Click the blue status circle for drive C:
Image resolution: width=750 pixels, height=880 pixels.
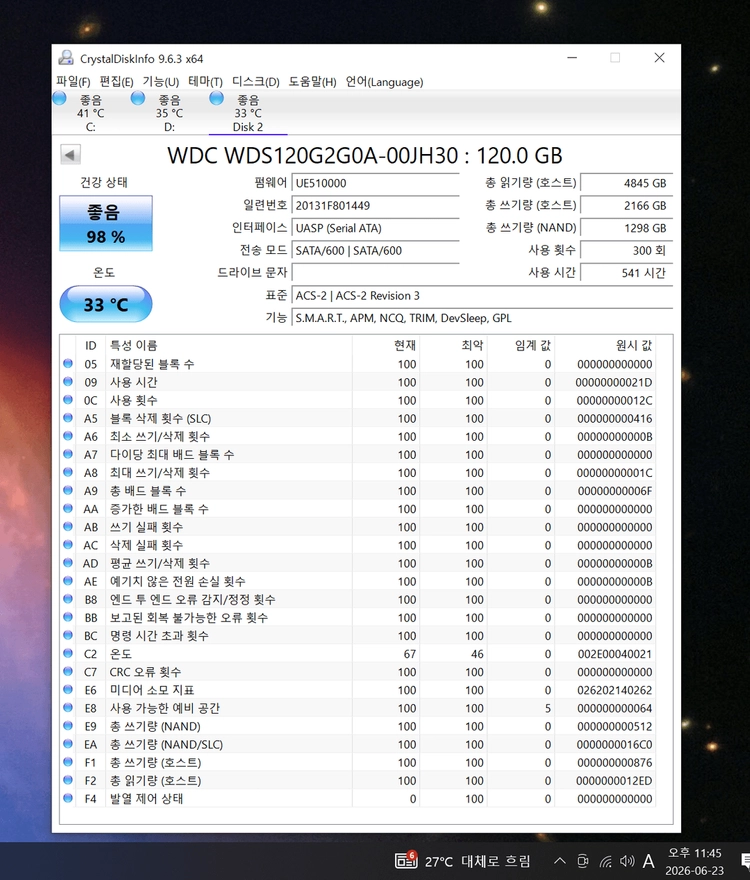[60, 98]
